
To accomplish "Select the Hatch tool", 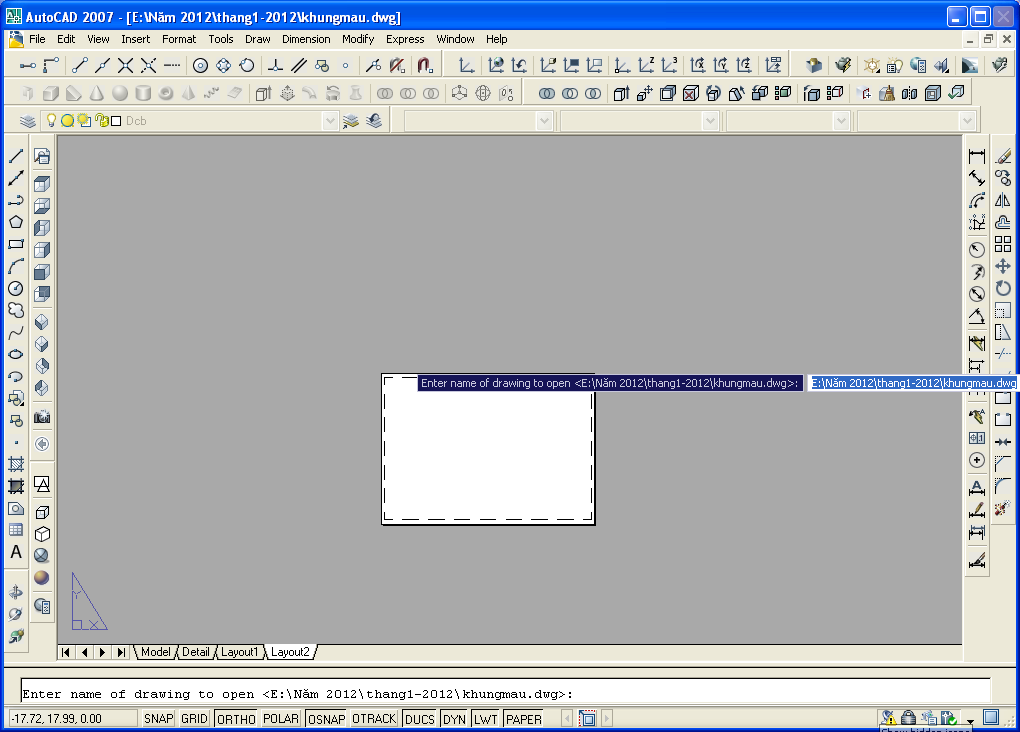I will pyautogui.click(x=16, y=464).
